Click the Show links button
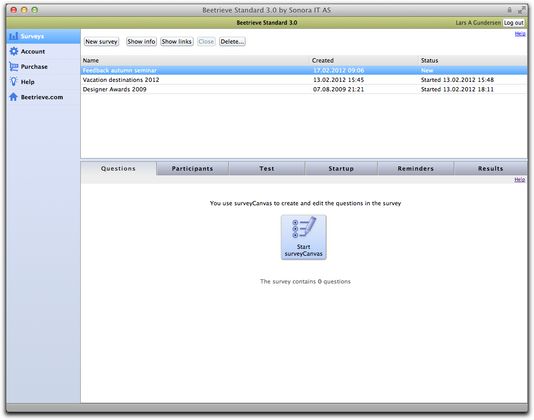Viewport: 534px width, 420px height. (177, 42)
